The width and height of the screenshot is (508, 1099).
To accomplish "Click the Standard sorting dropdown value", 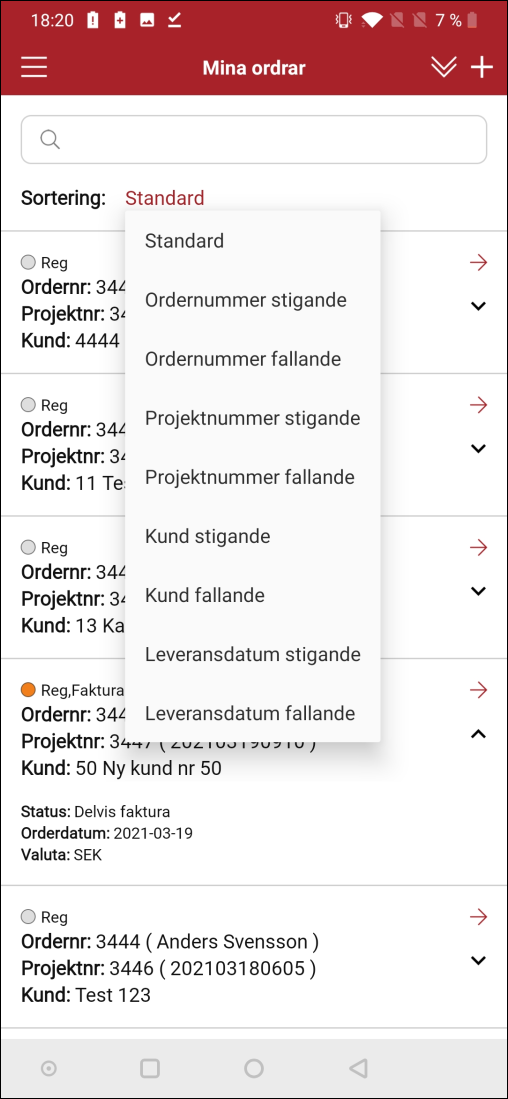I will 165,198.
